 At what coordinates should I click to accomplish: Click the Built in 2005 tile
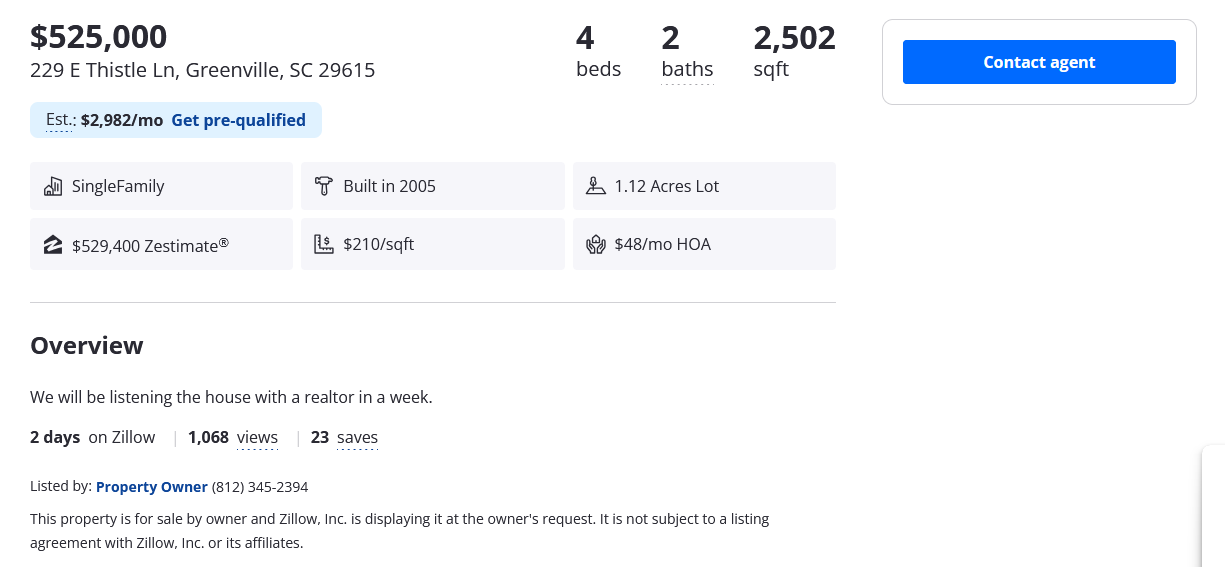coord(432,186)
